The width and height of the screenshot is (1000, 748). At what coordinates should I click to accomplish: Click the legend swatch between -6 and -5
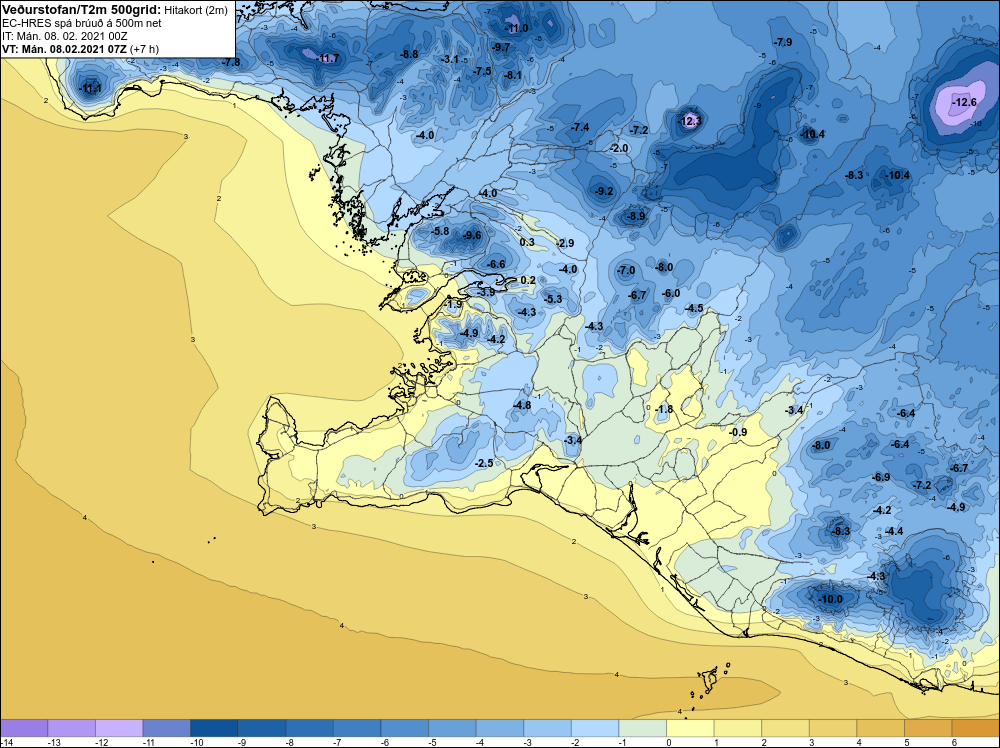point(405,728)
